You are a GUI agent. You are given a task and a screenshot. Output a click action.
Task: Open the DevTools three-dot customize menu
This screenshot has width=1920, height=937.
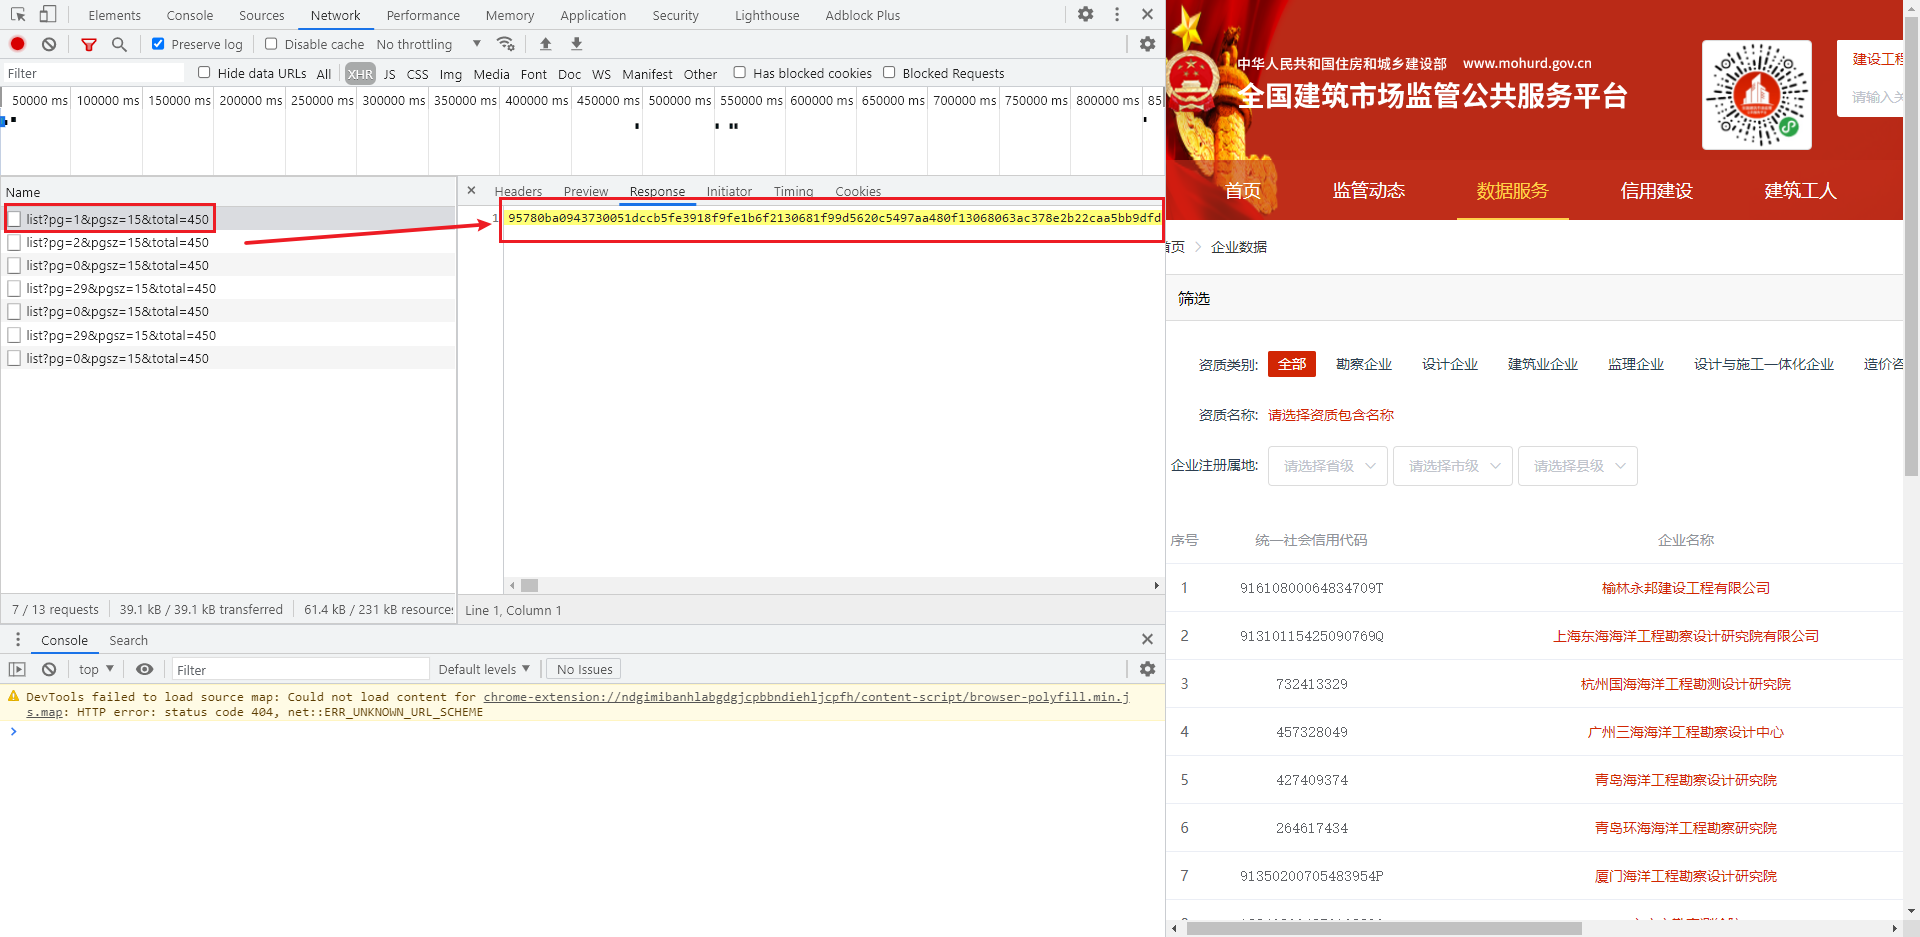(1117, 15)
